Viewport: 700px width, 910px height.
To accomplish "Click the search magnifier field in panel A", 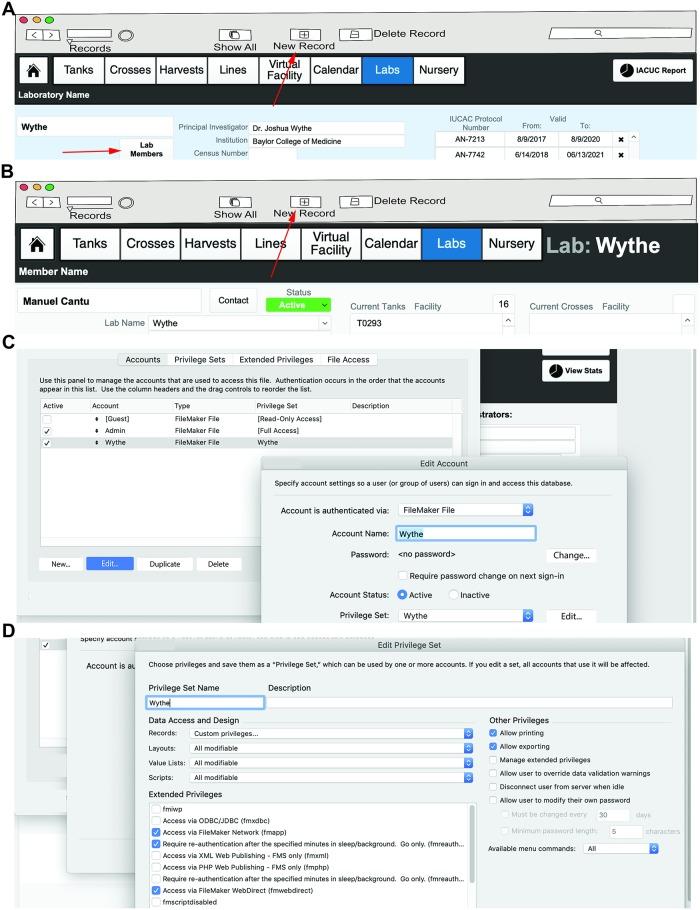I will click(x=620, y=33).
